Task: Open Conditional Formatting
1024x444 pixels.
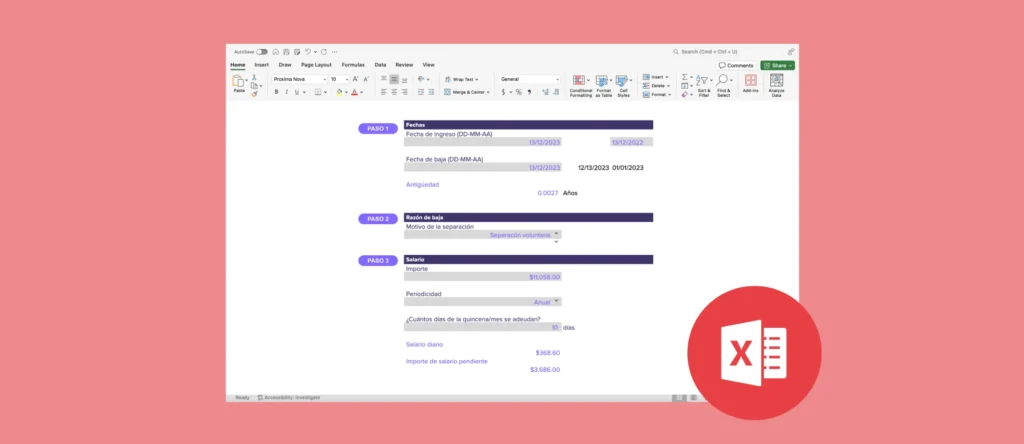Action: point(580,84)
